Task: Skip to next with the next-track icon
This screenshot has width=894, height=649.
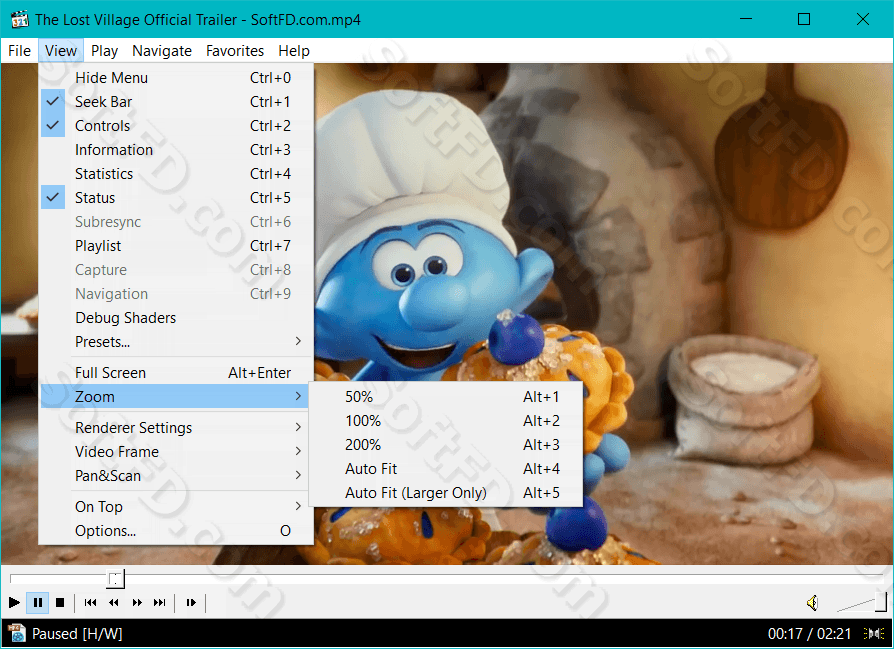Action: coord(160,602)
